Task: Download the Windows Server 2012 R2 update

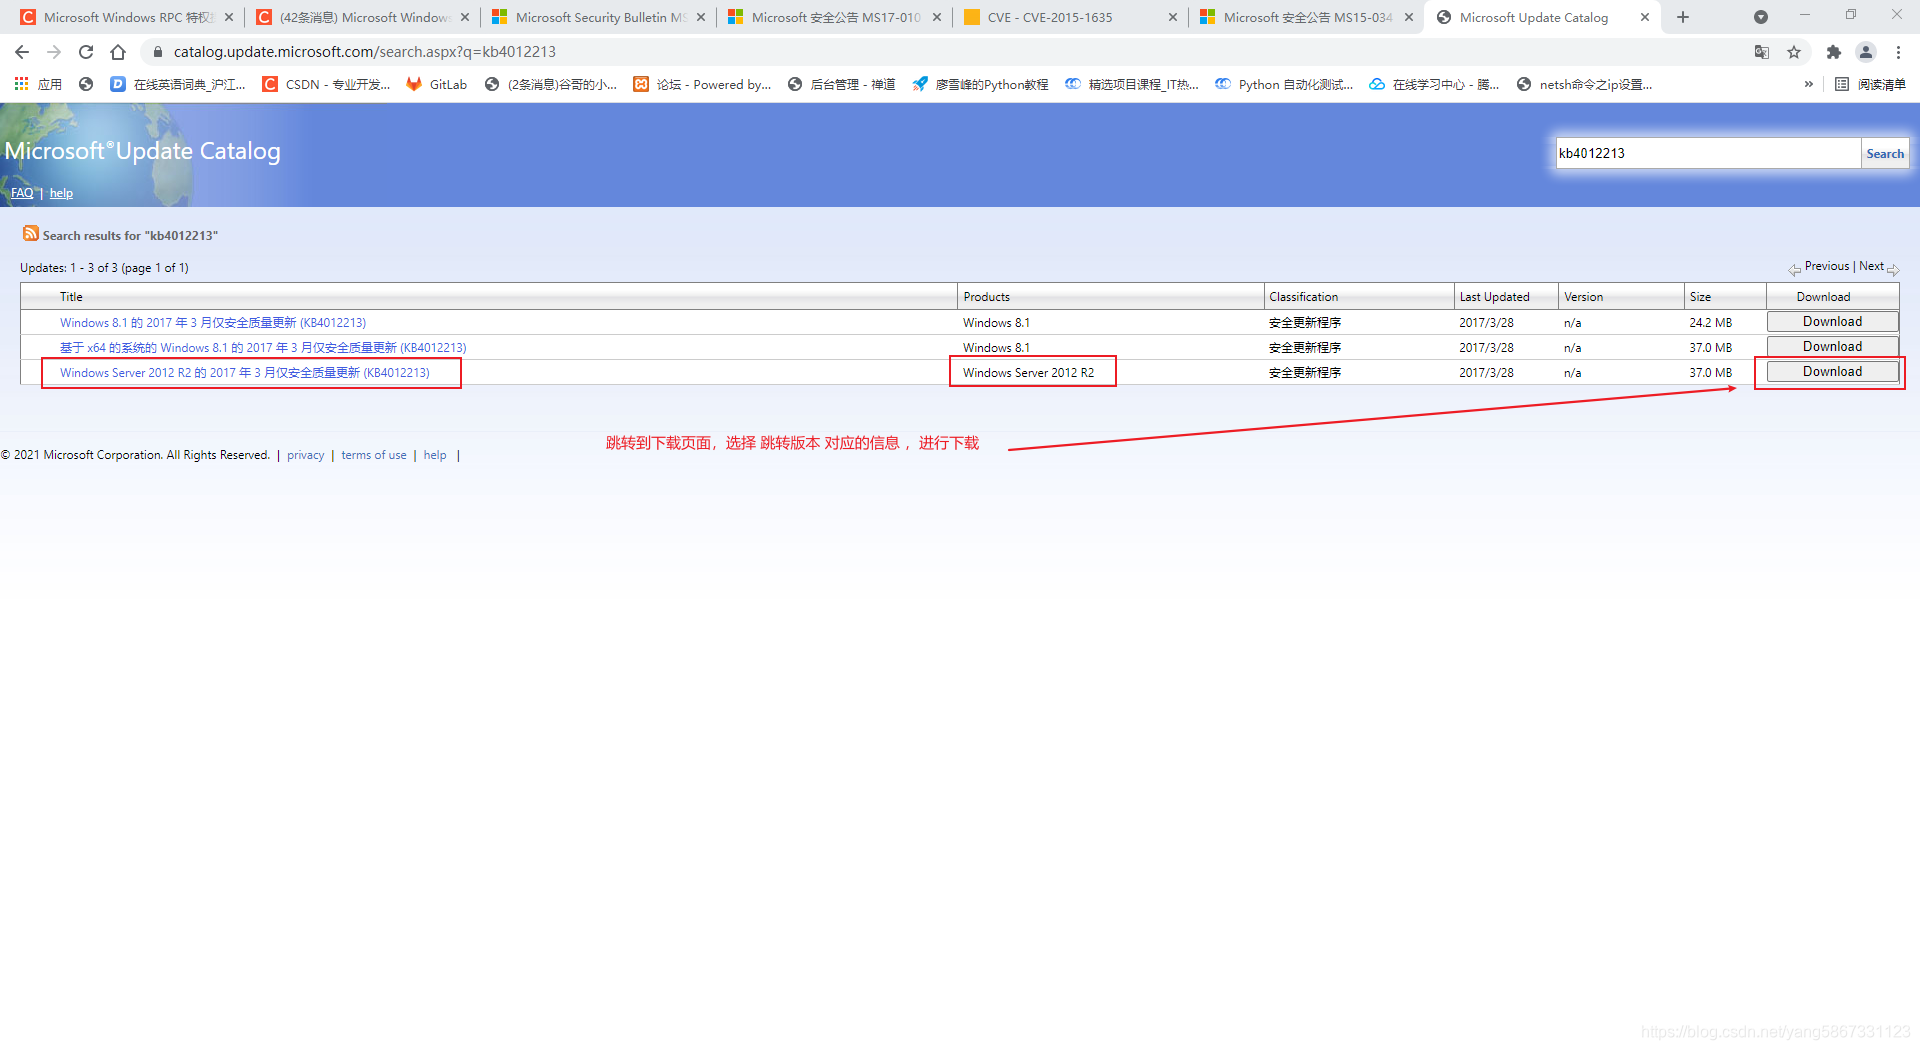Action: point(1831,371)
